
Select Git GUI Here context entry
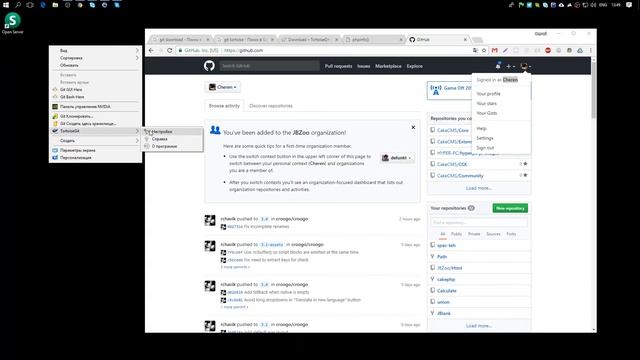[95, 89]
